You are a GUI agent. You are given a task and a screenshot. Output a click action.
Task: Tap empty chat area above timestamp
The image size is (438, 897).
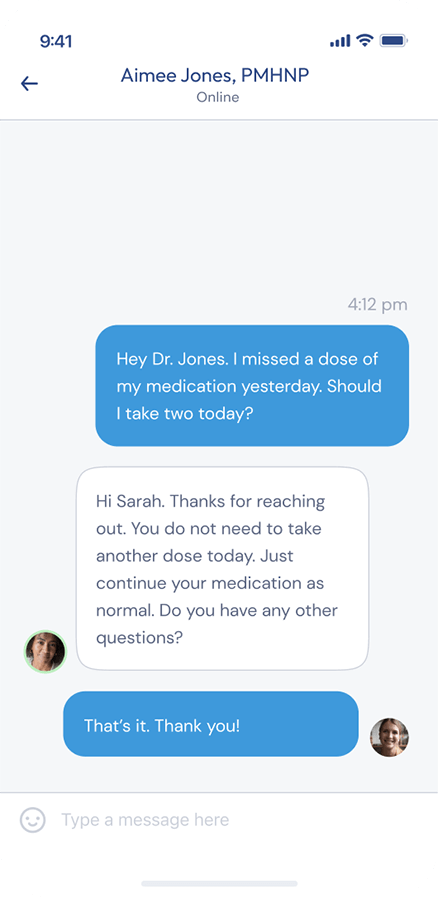219,206
